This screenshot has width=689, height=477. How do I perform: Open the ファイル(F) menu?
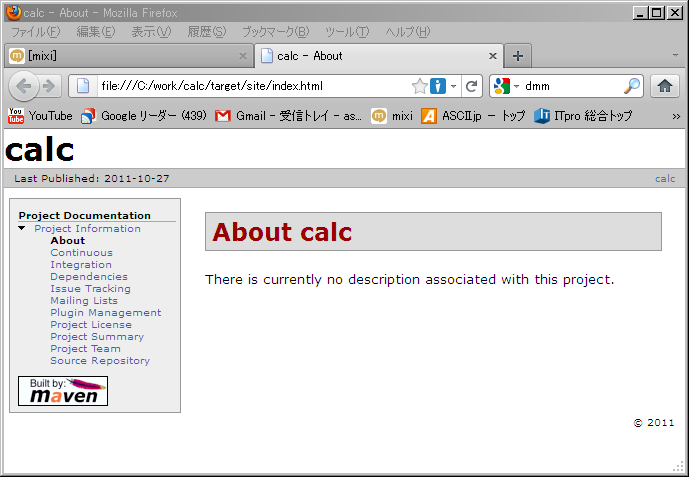coord(35,32)
